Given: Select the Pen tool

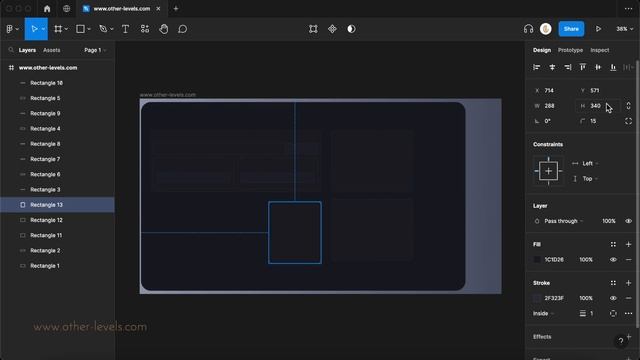Looking at the screenshot, I should 103,29.
